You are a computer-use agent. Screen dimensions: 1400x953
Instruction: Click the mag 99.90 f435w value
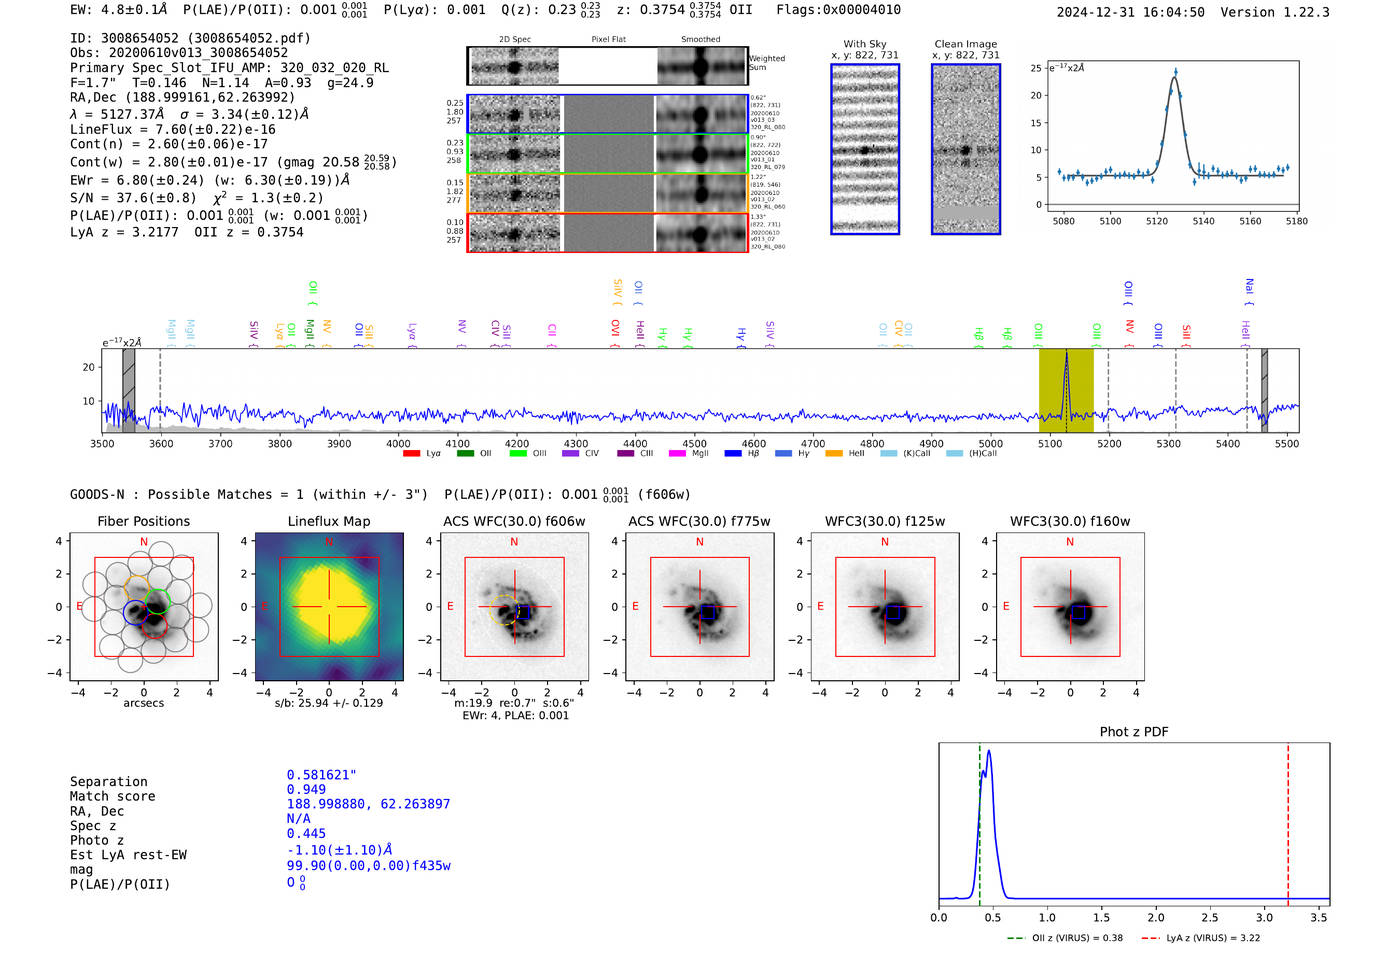tap(369, 865)
